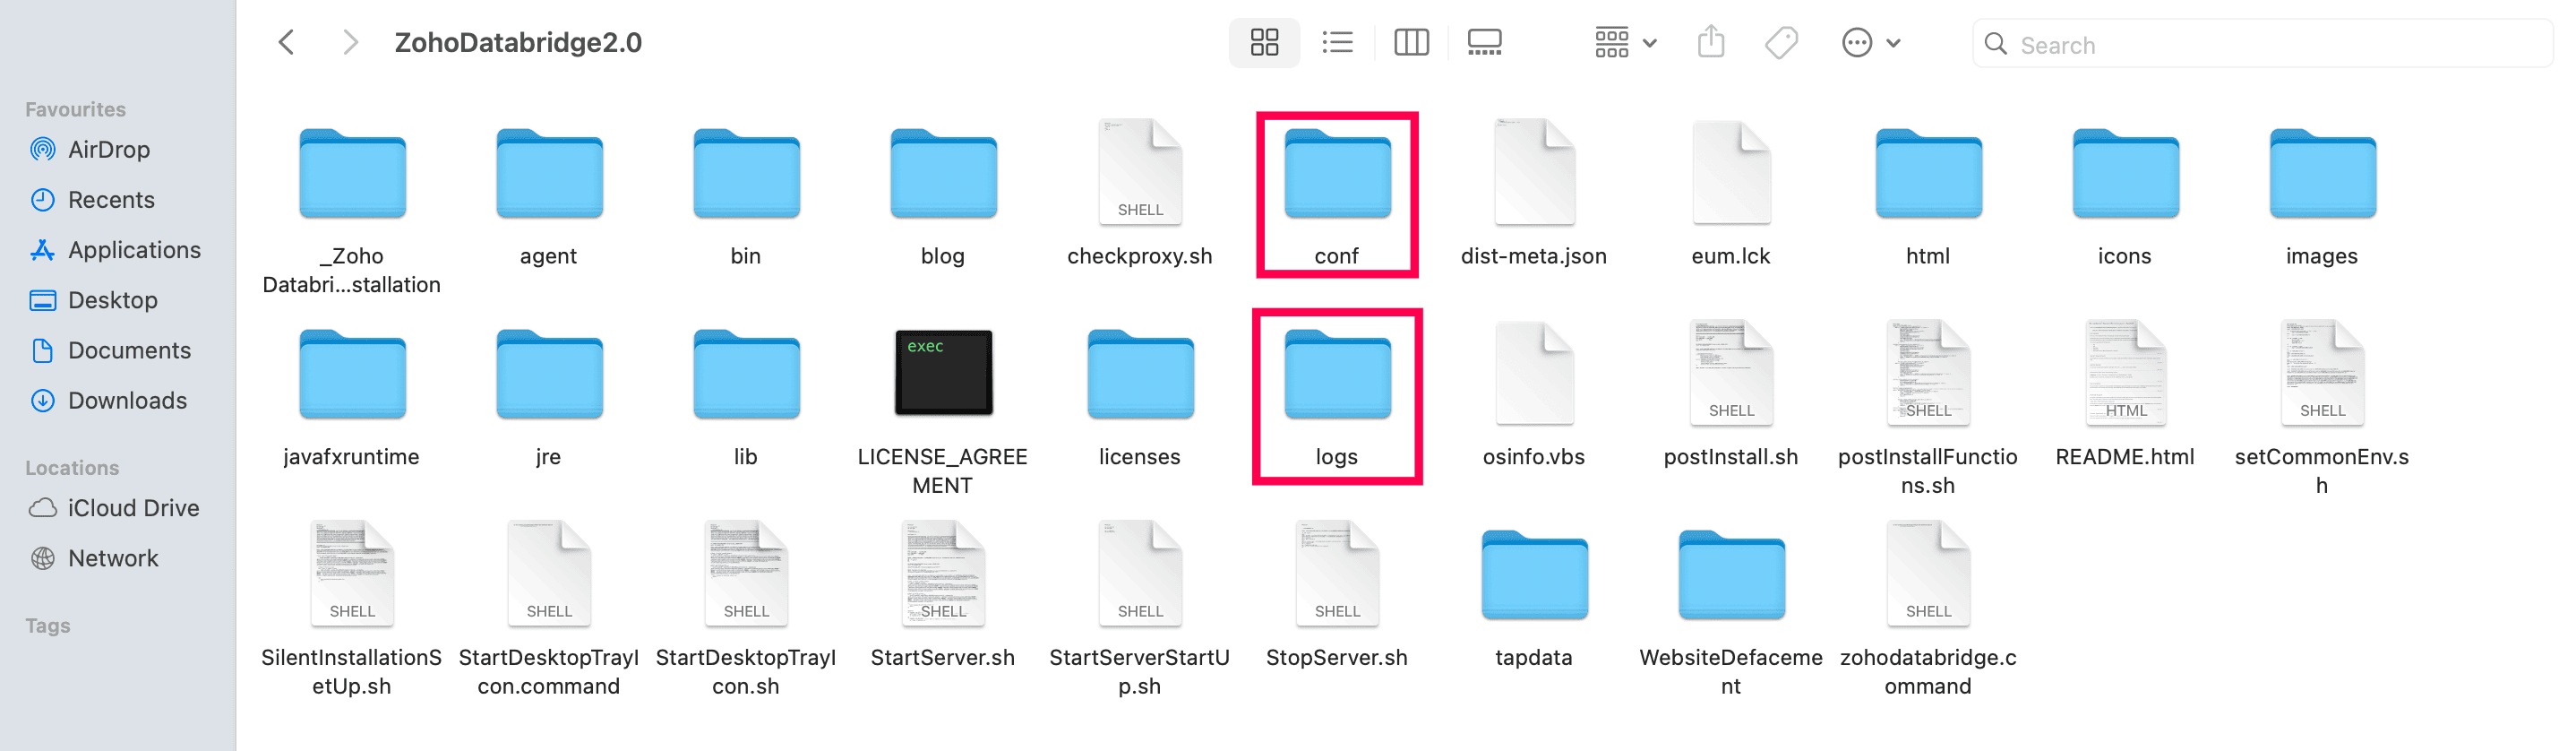Select the StartDesktopTrayIcon.sh file
Screen dimensions: 2576x751
pos(746,573)
